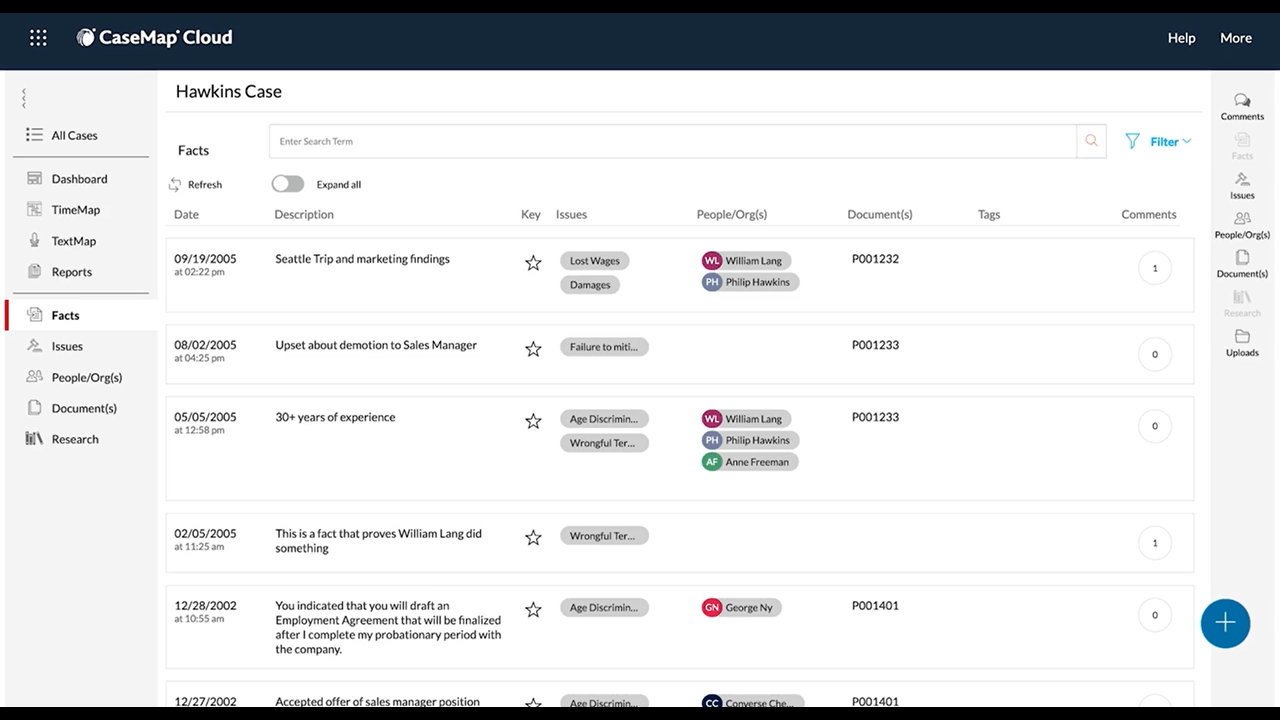Star the Seattle Trip fact as key
This screenshot has height=720, width=1280.
click(533, 263)
